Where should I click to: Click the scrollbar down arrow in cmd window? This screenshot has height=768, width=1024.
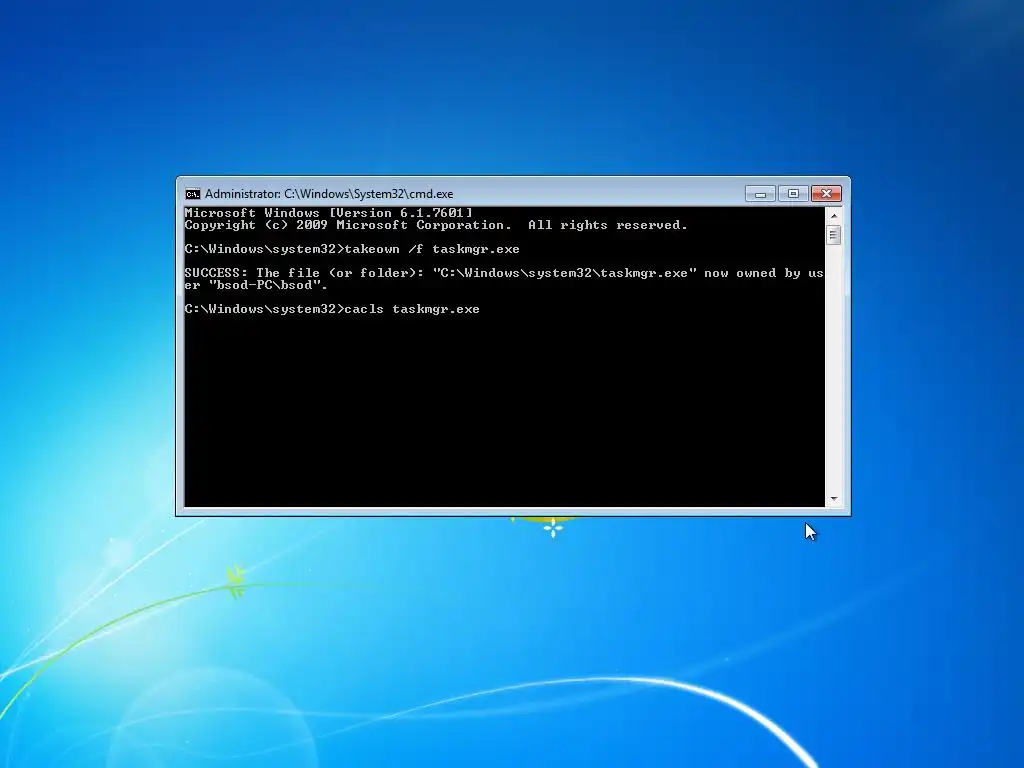(x=833, y=499)
